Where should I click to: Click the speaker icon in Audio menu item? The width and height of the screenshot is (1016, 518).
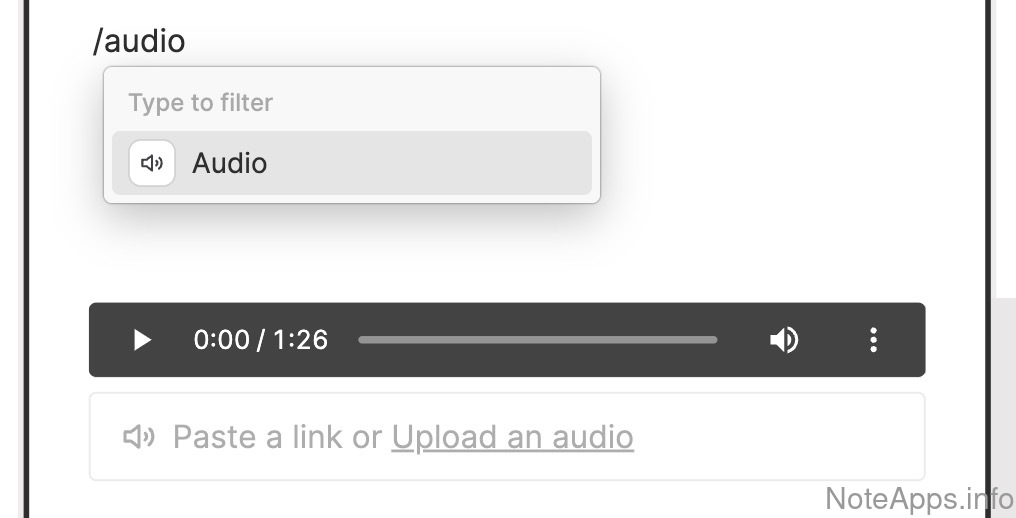pyautogui.click(x=152, y=163)
